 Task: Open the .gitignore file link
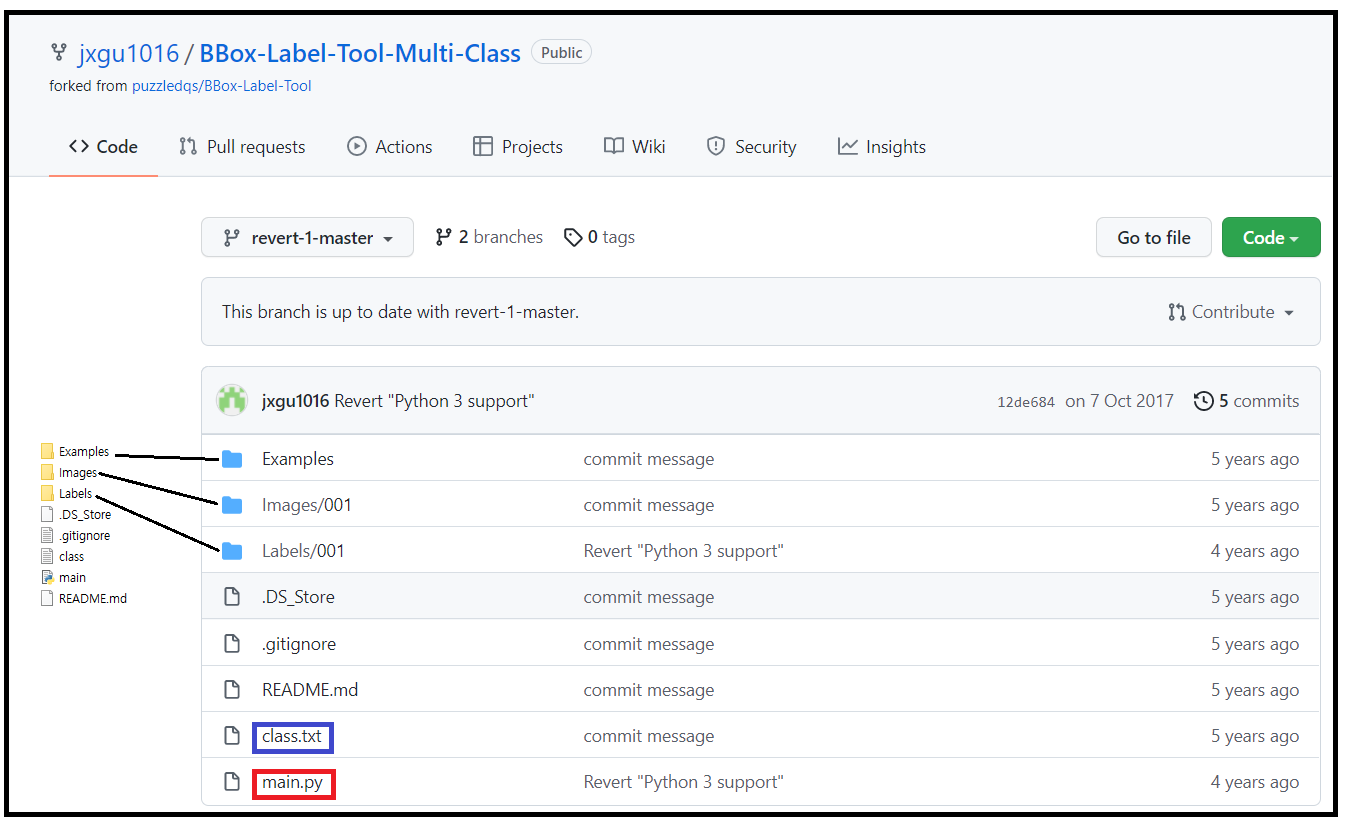tap(299, 644)
